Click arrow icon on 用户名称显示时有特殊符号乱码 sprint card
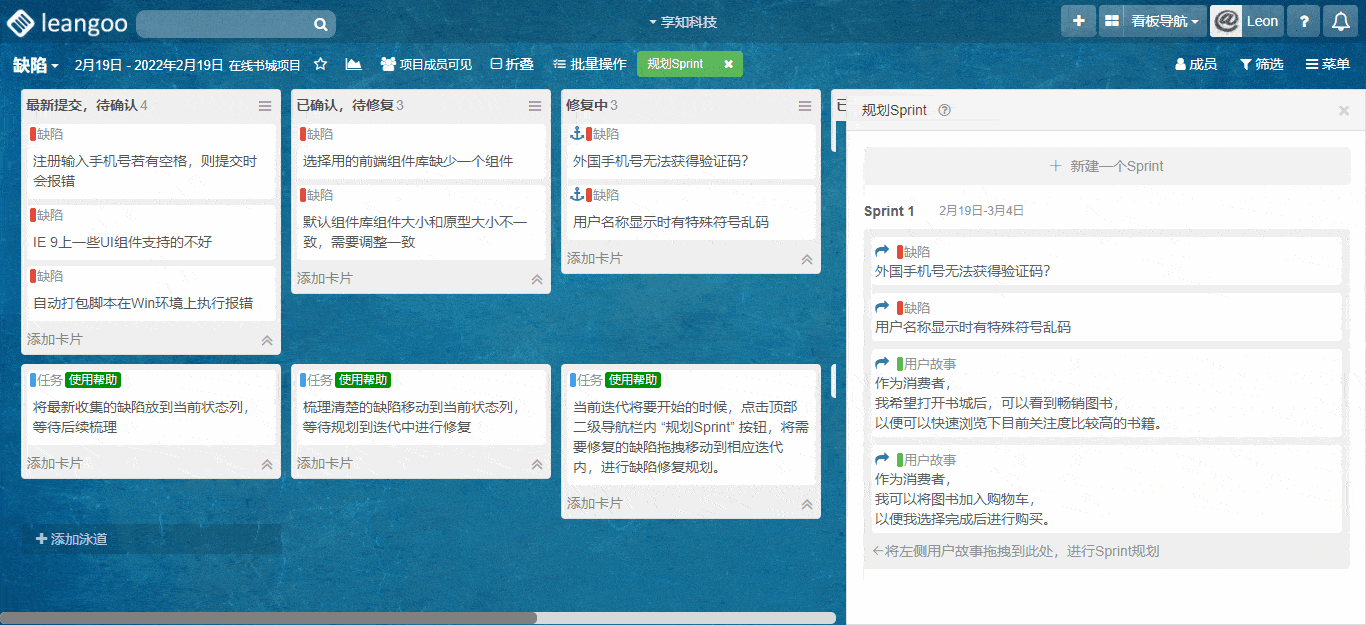The image size is (1366, 625). coord(882,307)
